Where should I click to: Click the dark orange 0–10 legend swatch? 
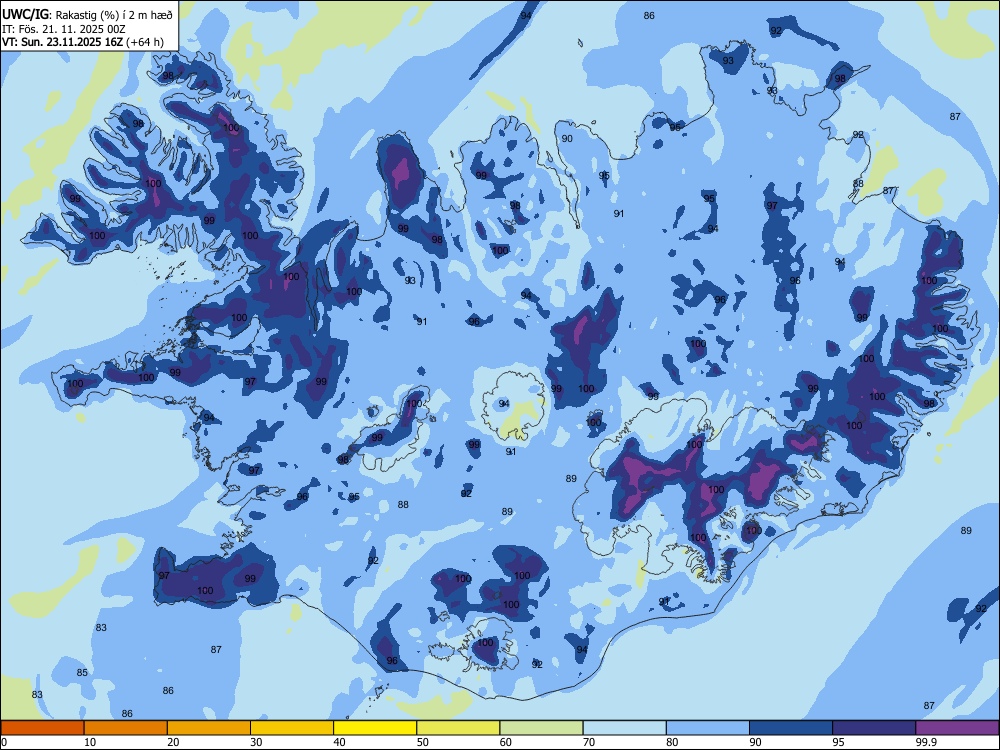42,728
